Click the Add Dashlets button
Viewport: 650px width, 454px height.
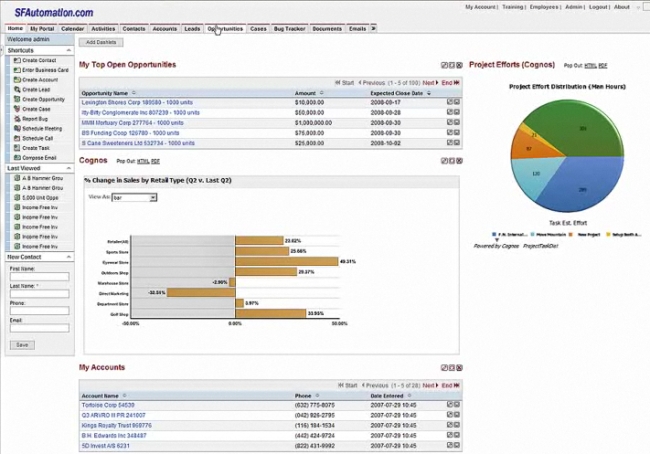click(x=101, y=42)
